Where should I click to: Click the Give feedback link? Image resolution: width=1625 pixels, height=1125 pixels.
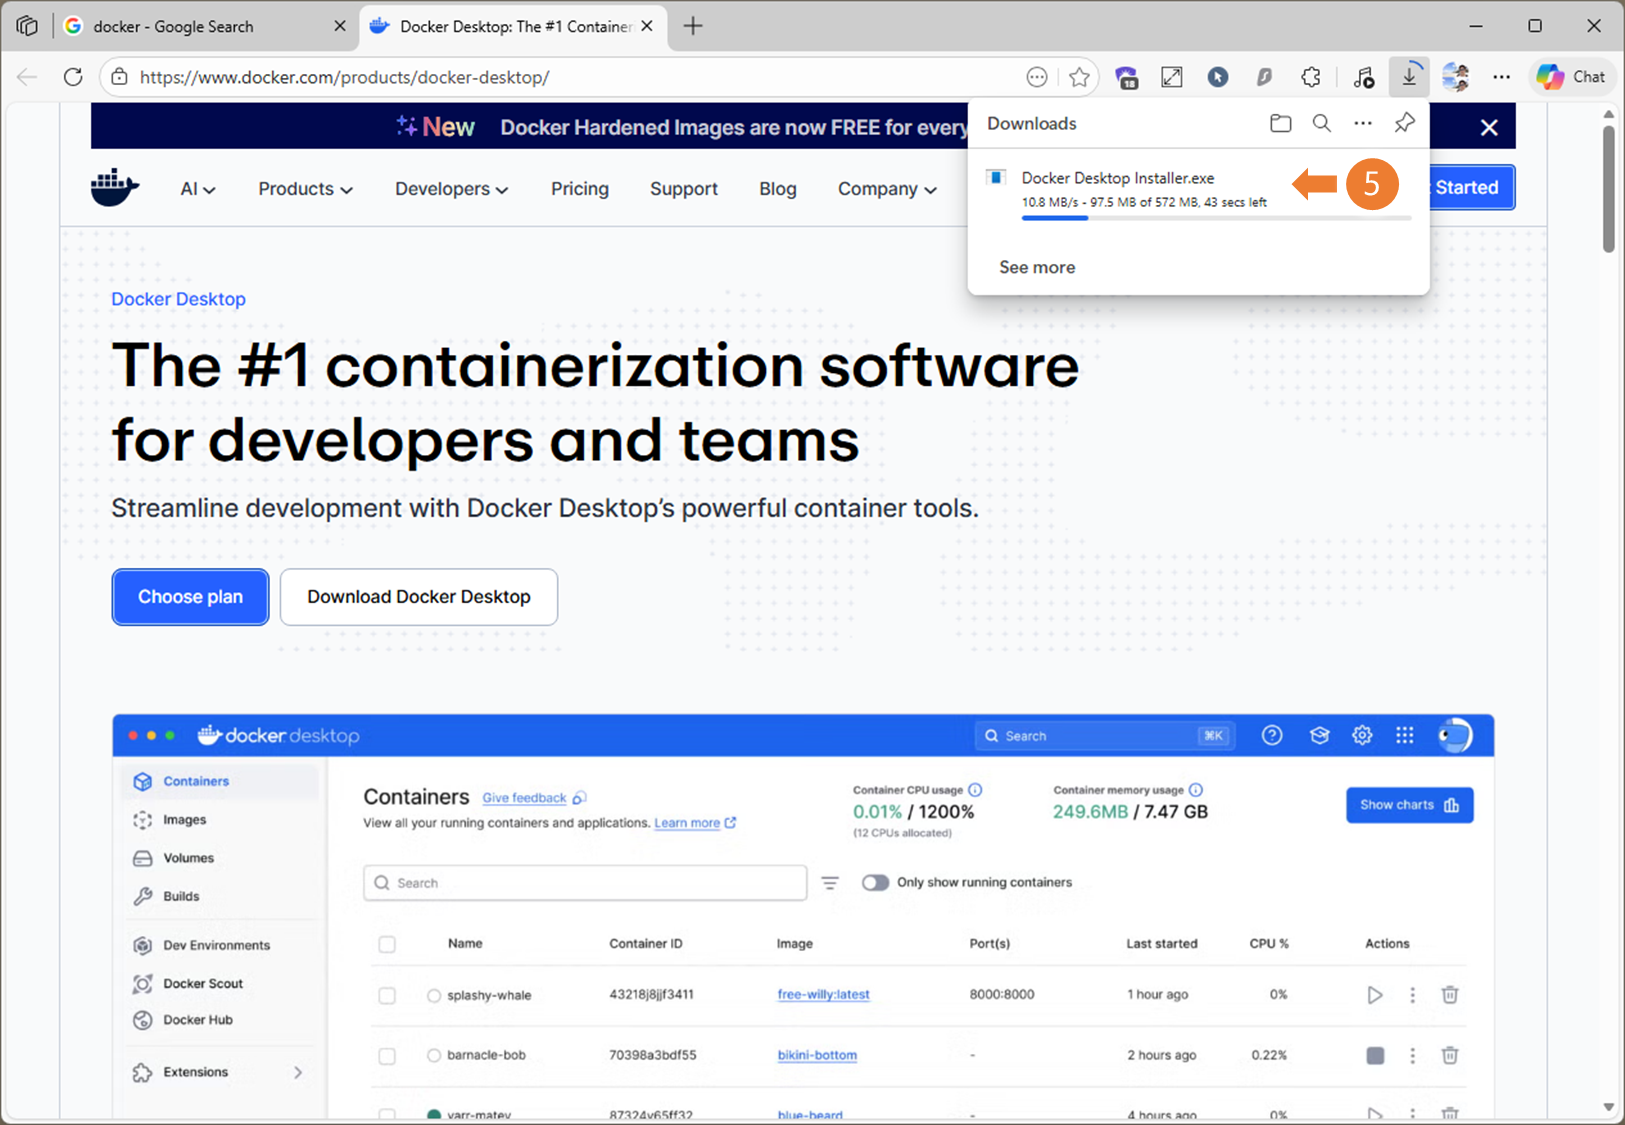tap(524, 798)
